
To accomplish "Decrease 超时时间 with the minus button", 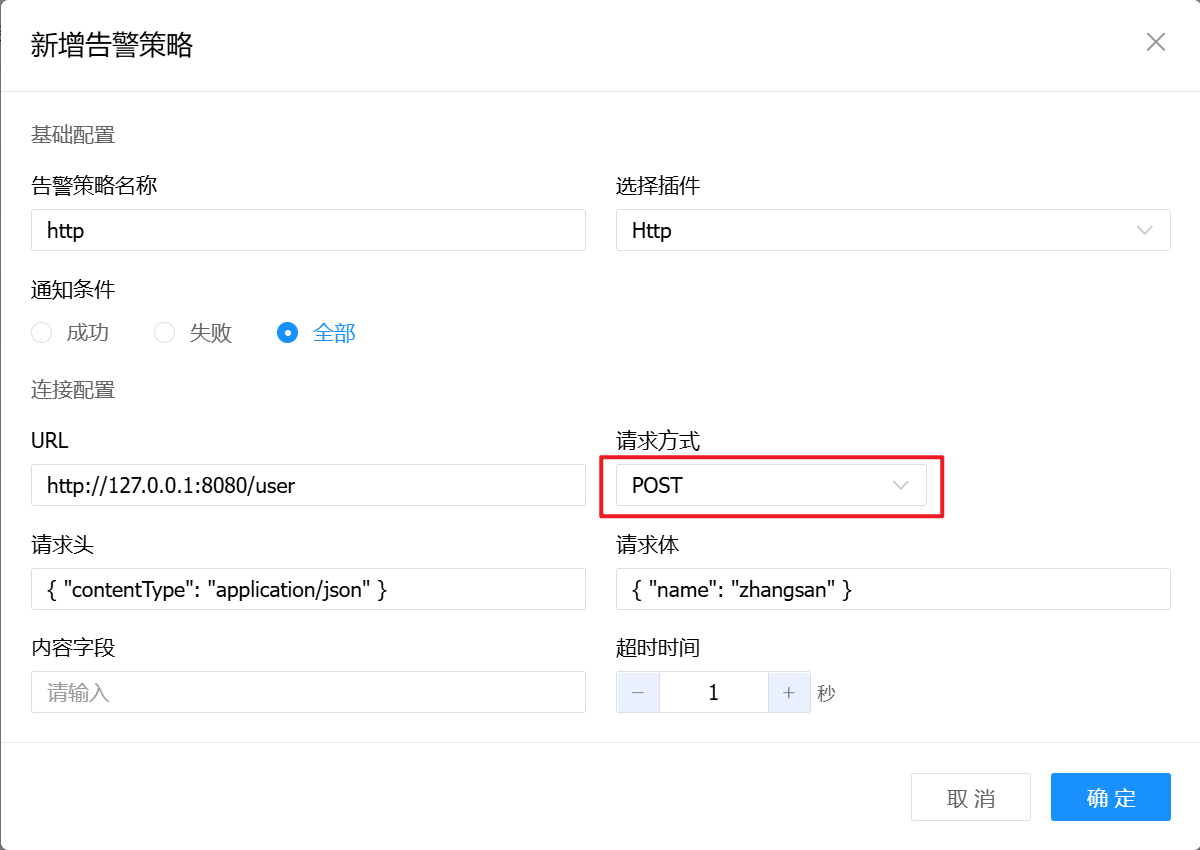I will click(638, 692).
